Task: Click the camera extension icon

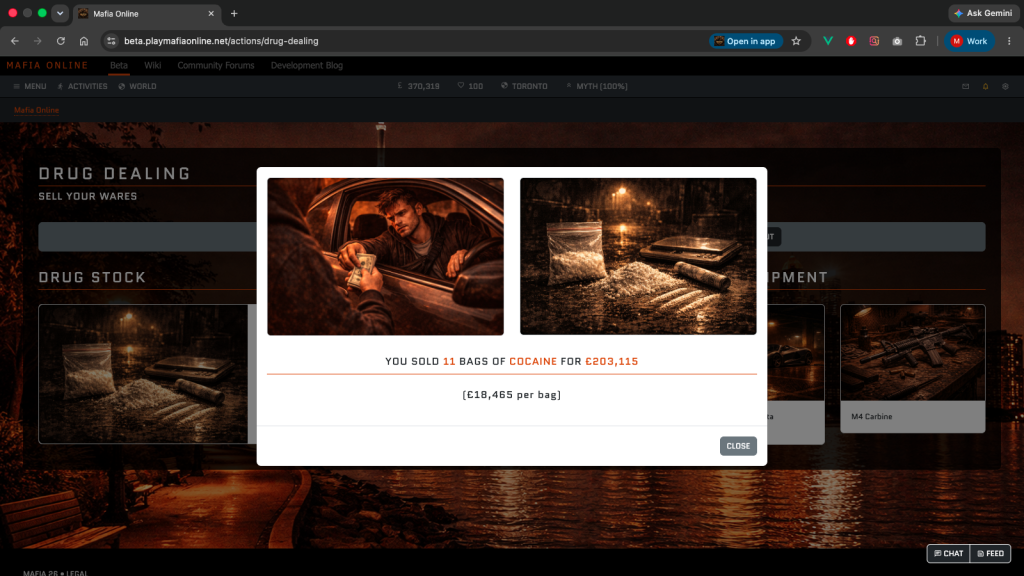Action: click(x=897, y=40)
